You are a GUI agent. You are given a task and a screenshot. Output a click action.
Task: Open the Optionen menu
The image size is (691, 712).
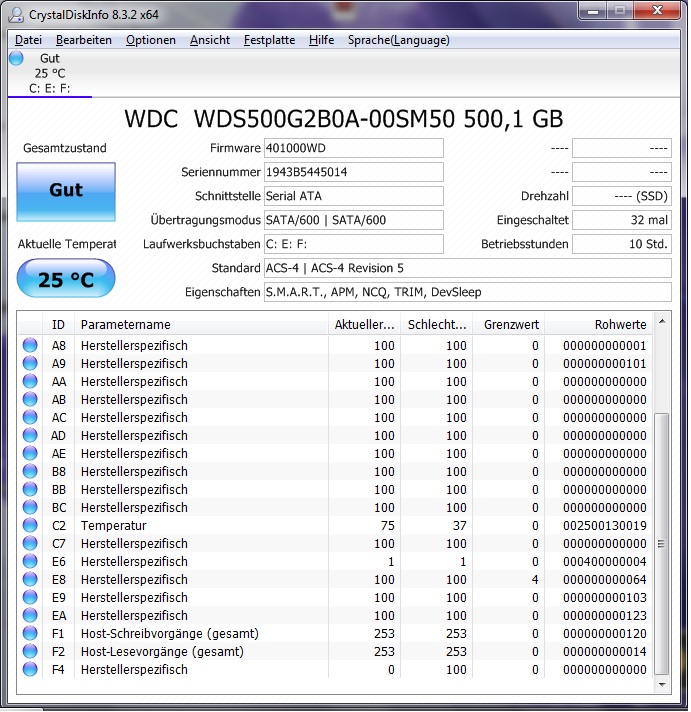pyautogui.click(x=151, y=40)
